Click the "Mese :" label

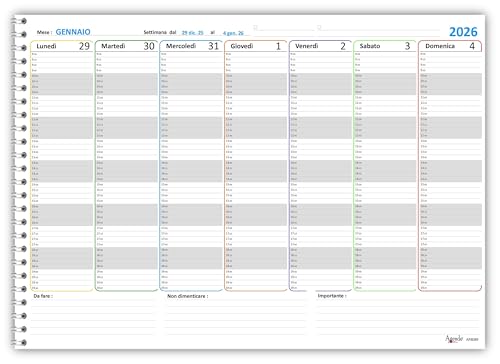pos(44,32)
